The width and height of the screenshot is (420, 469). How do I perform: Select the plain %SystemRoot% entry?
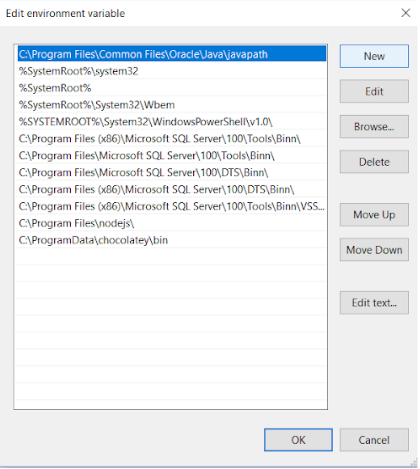click(171, 88)
